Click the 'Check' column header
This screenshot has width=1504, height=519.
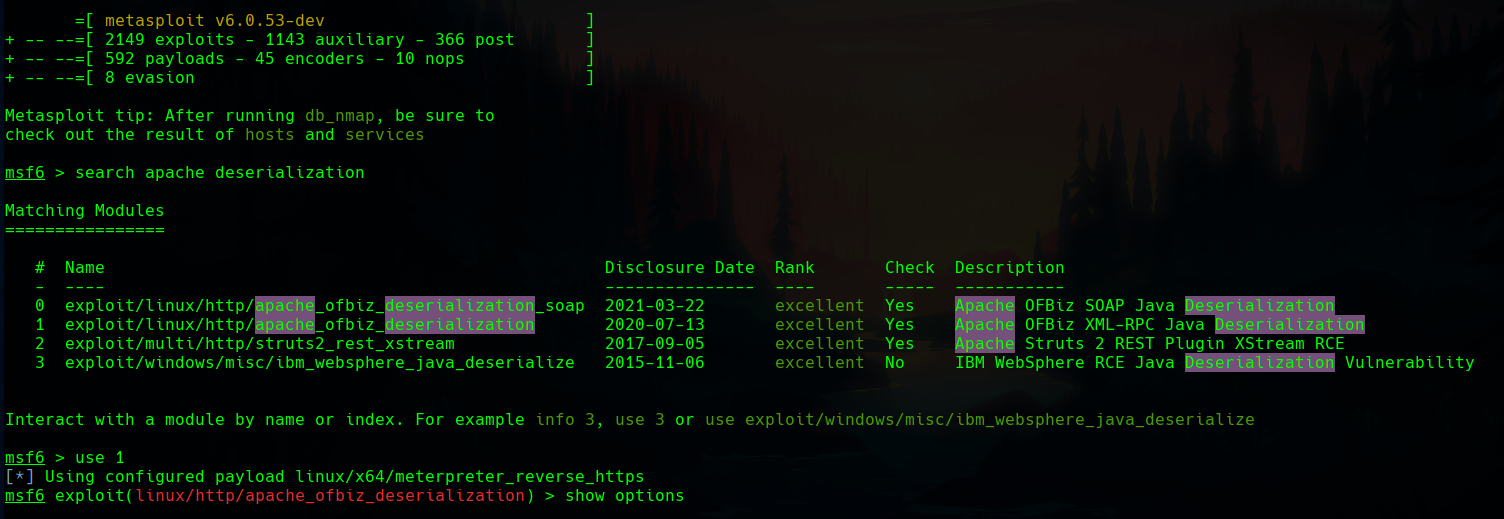pyautogui.click(x=909, y=268)
